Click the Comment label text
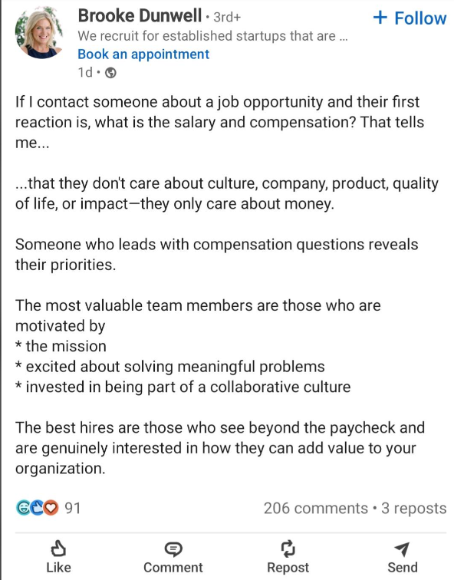 [x=173, y=567]
